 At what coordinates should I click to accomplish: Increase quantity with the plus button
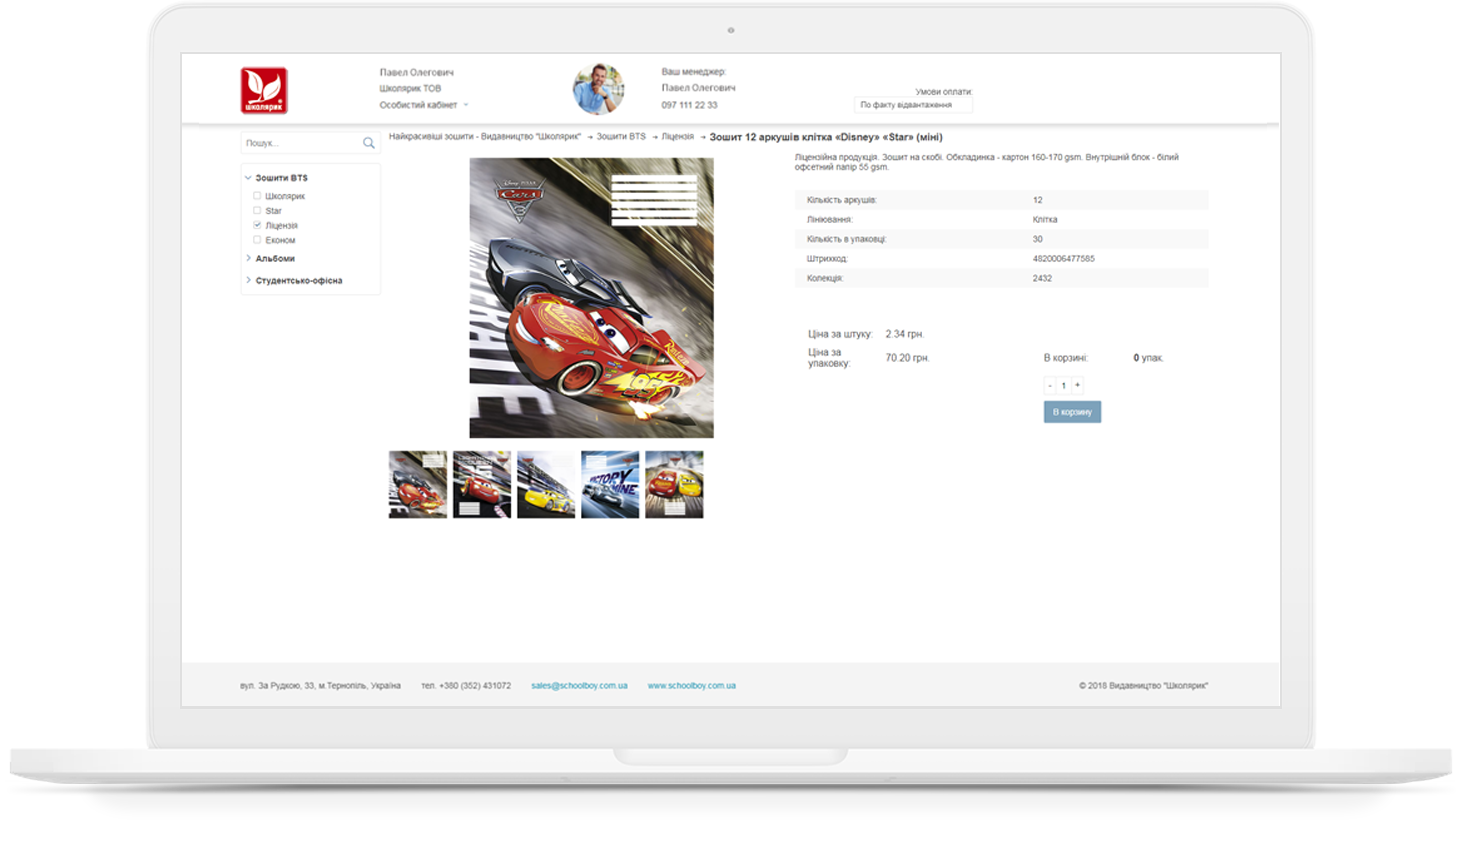click(1077, 385)
